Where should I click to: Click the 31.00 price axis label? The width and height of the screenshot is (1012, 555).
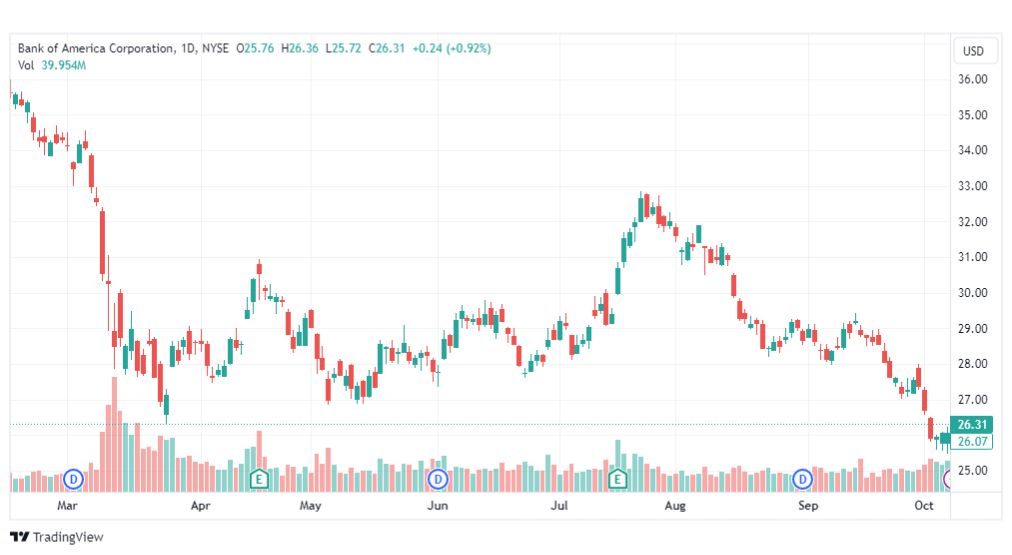pos(973,257)
